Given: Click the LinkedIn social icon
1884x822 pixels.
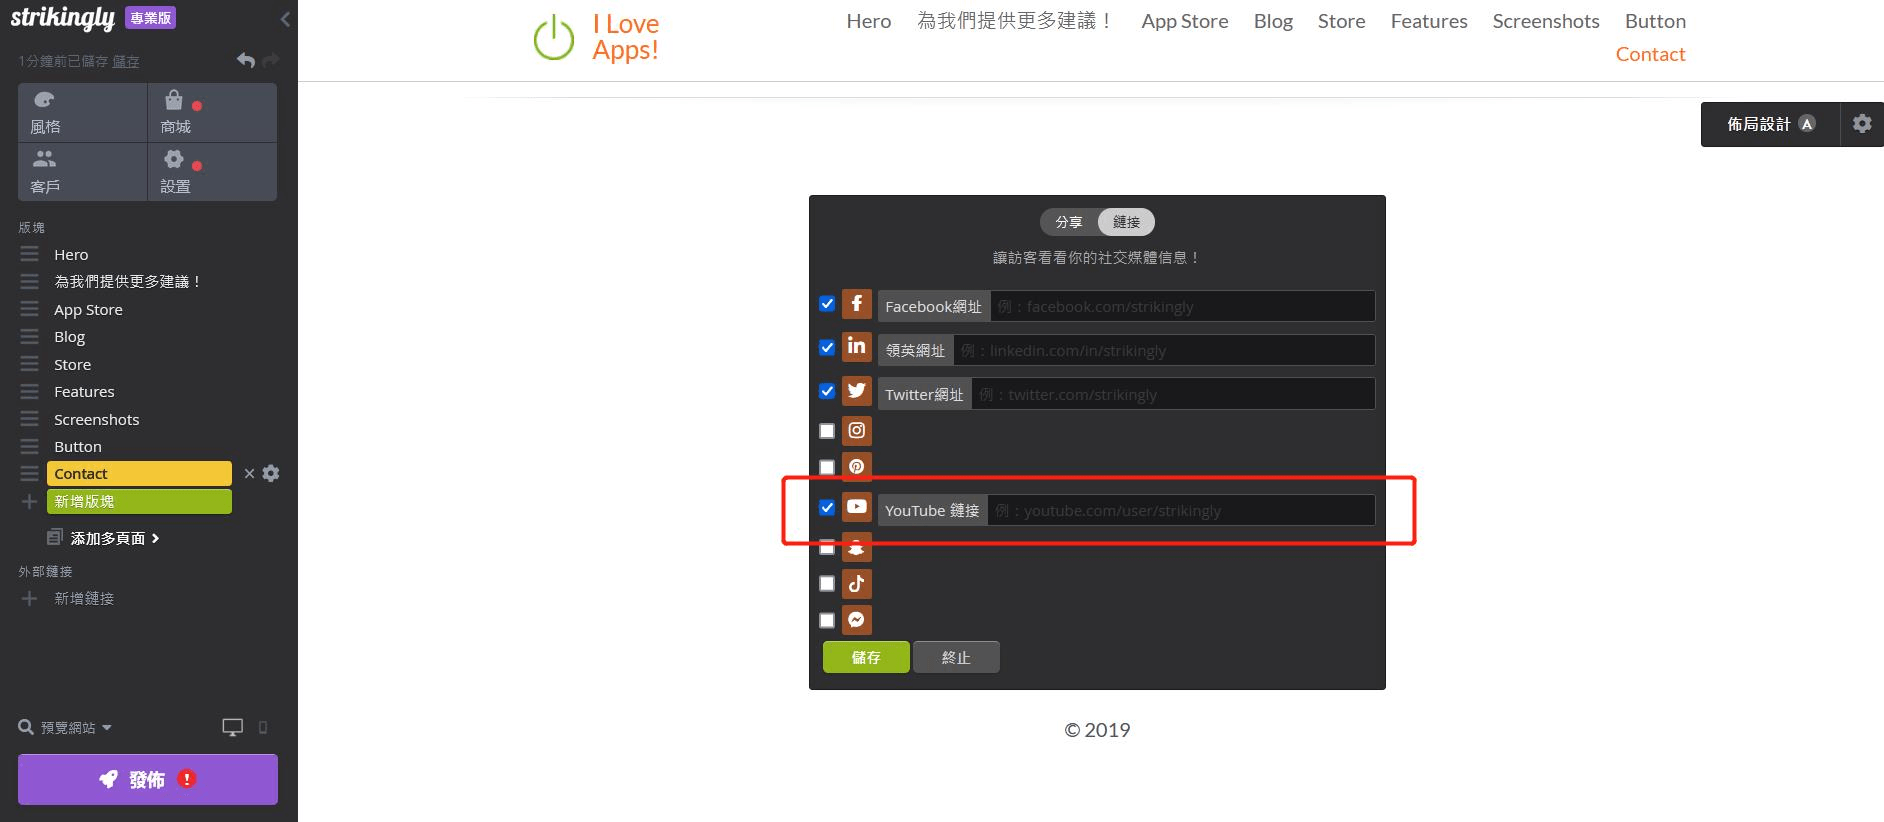Looking at the screenshot, I should tap(857, 348).
